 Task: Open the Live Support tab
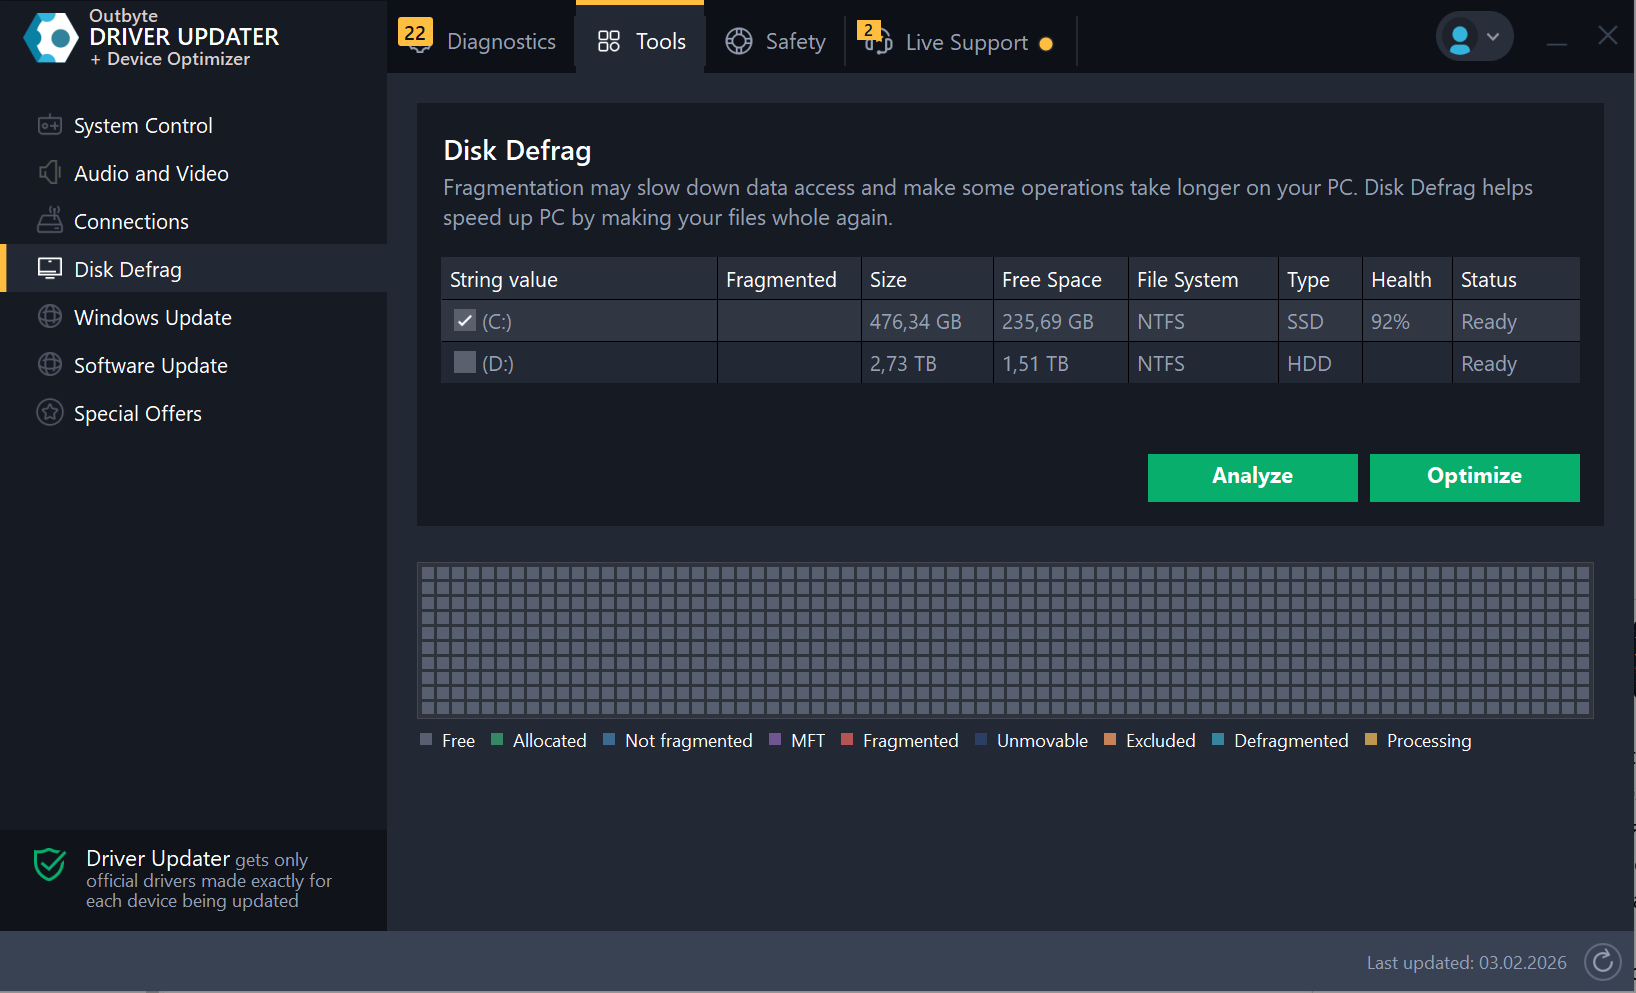pos(958,42)
